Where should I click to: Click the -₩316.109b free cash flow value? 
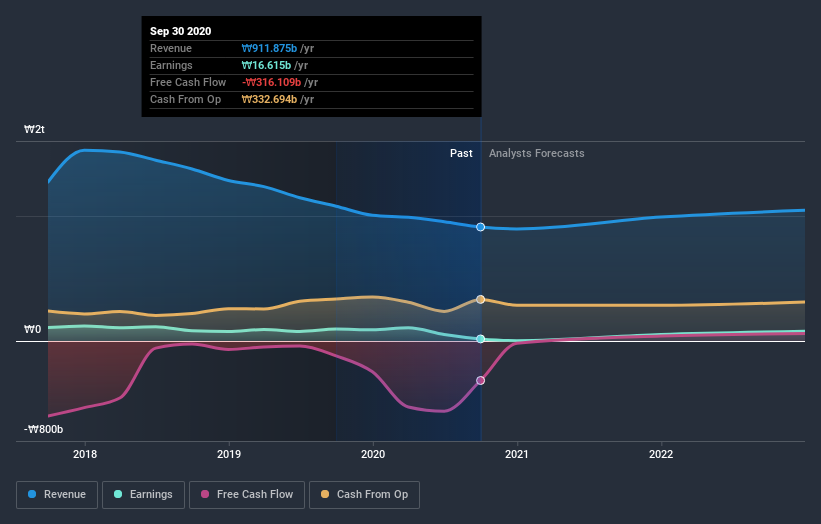pyautogui.click(x=271, y=82)
